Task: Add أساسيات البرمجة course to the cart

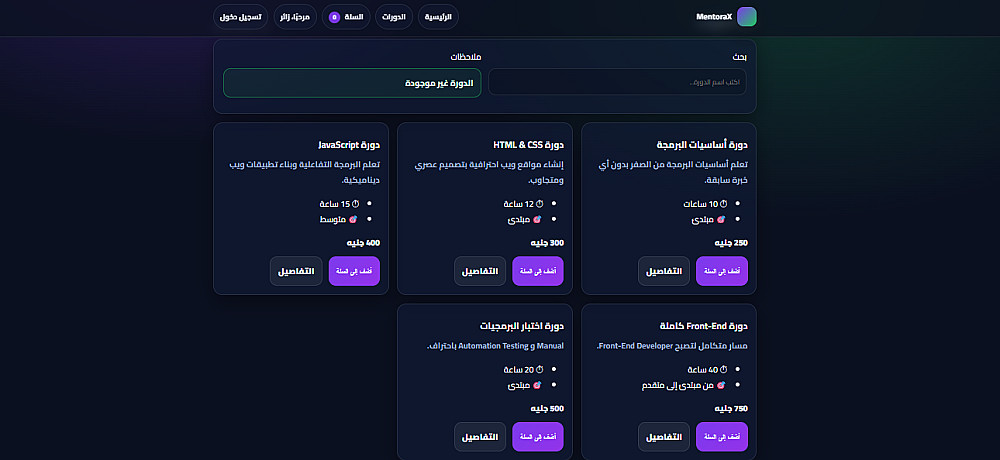Action: pyautogui.click(x=721, y=271)
